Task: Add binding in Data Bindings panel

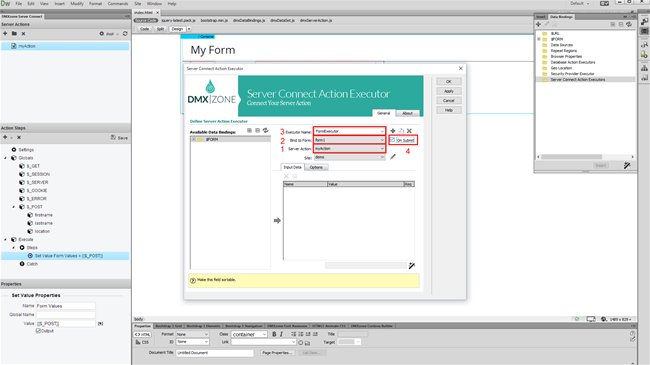Action: [x=538, y=24]
